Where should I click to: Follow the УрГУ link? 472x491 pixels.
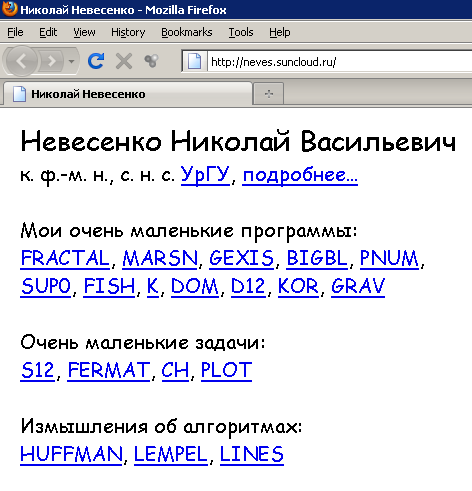(x=205, y=175)
